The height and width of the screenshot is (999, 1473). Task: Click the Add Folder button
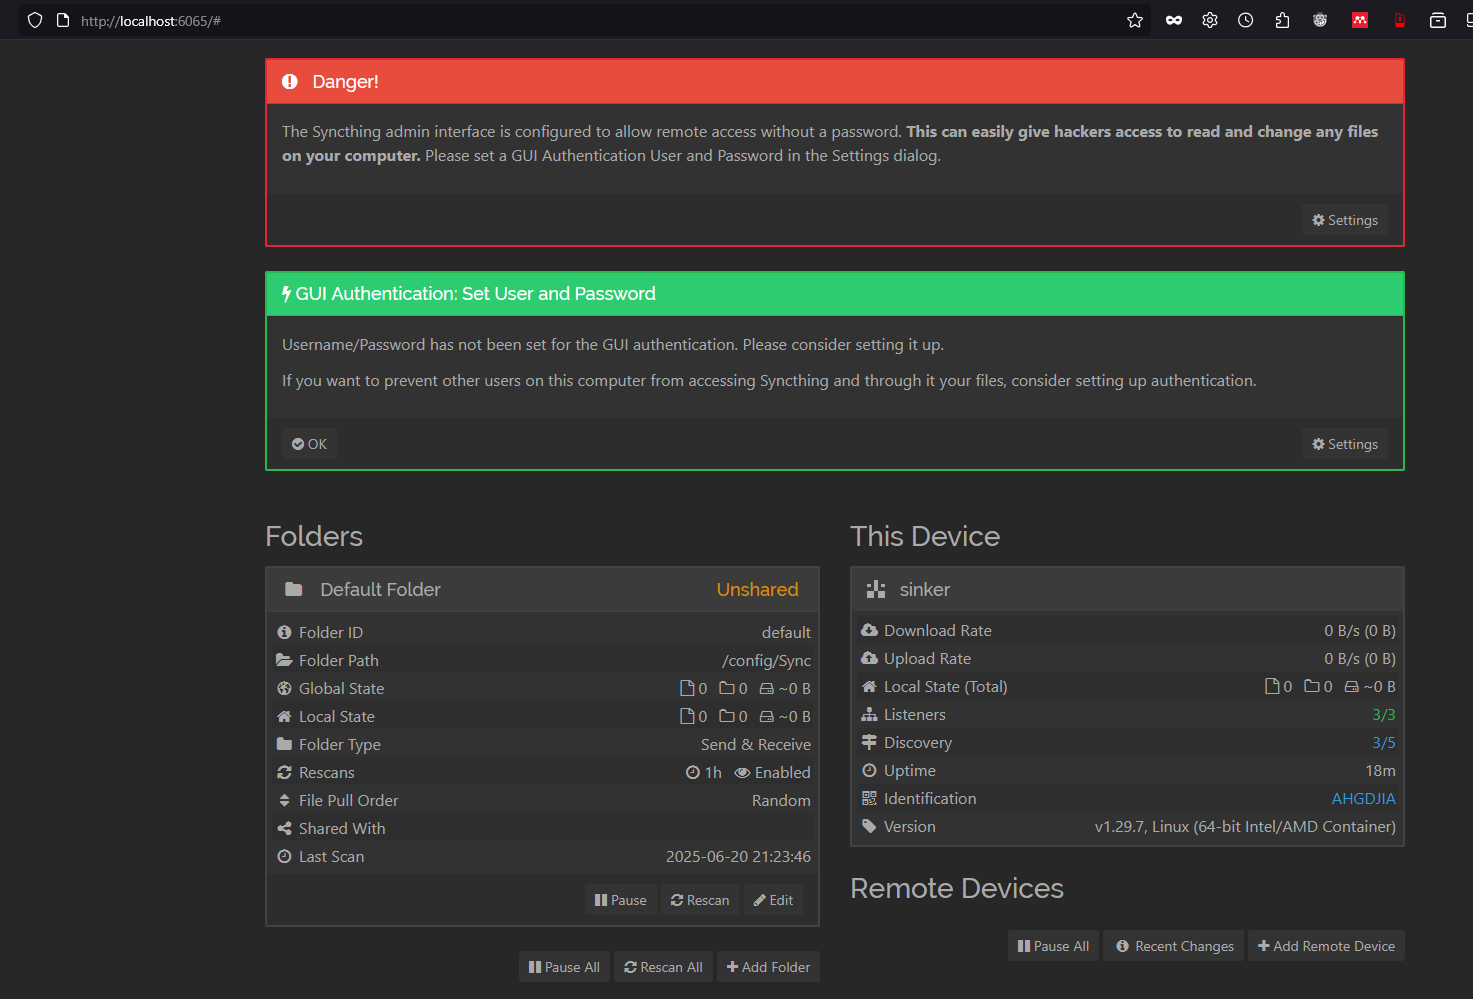point(768,967)
